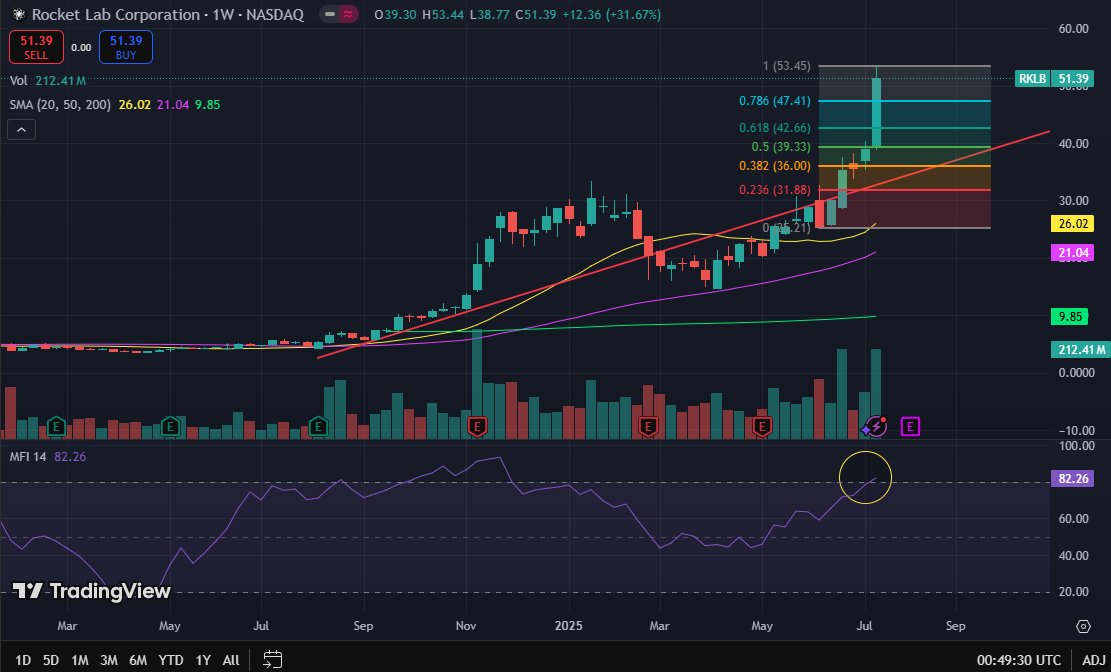Toggle the ADJ dividend adjustment setting
The width and height of the screenshot is (1111, 672).
tap(1093, 661)
